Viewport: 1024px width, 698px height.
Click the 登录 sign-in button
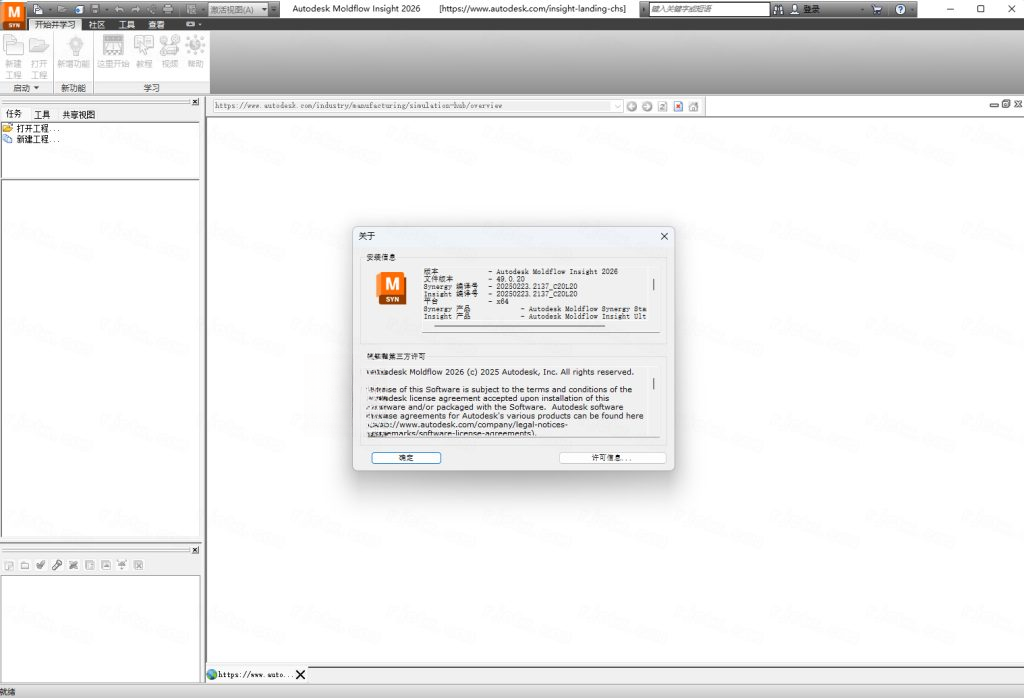[805, 10]
